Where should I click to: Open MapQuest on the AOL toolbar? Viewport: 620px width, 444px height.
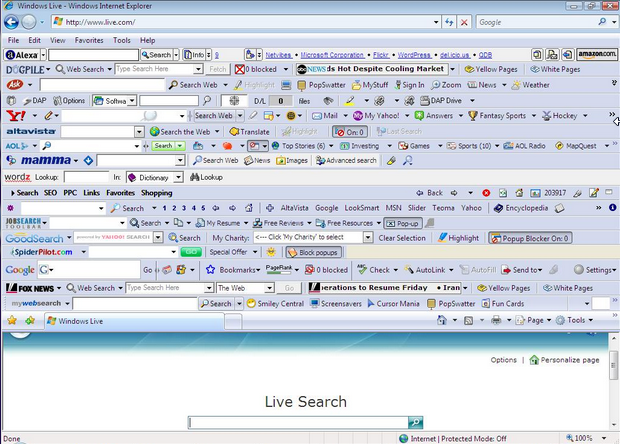(576, 146)
